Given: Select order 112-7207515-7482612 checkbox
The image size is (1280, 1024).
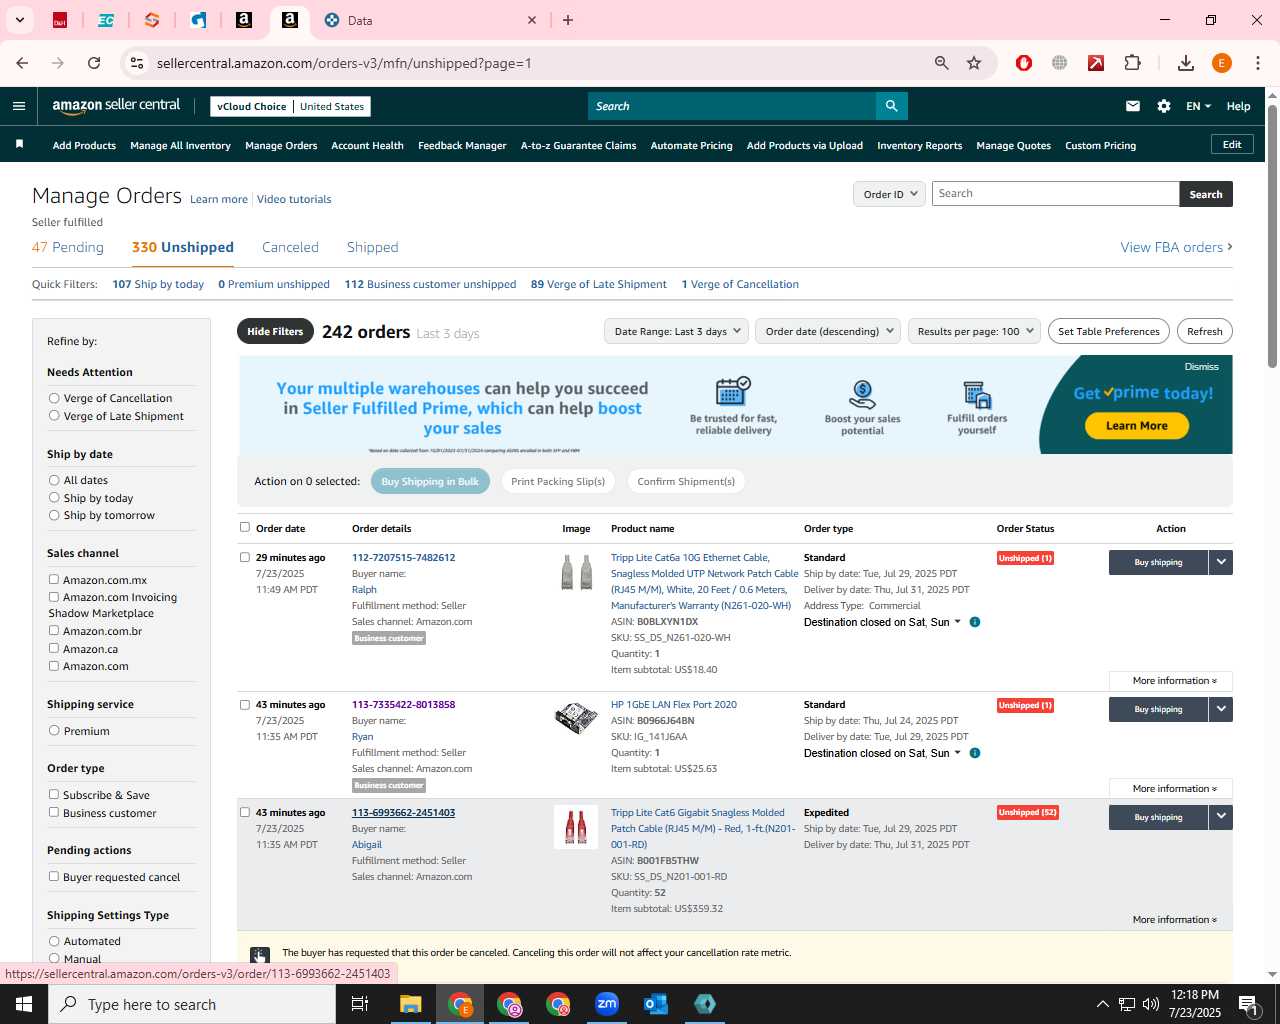Looking at the screenshot, I should (245, 557).
